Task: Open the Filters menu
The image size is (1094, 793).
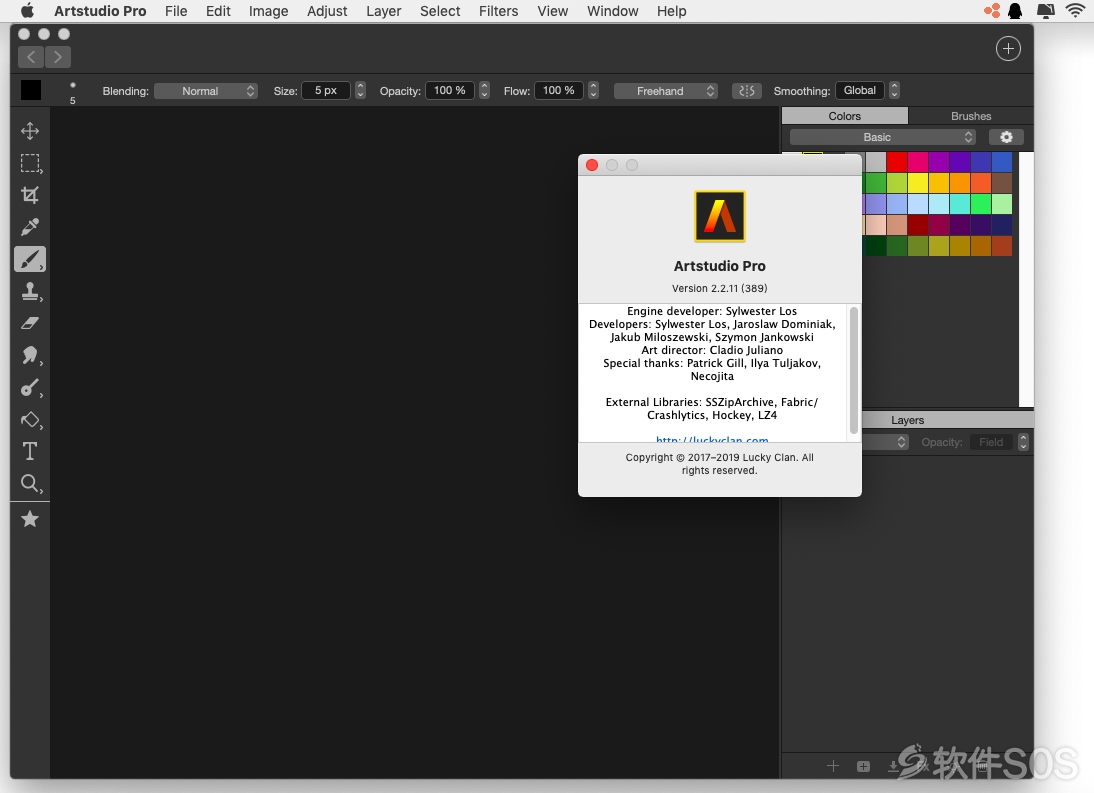Action: coord(498,10)
